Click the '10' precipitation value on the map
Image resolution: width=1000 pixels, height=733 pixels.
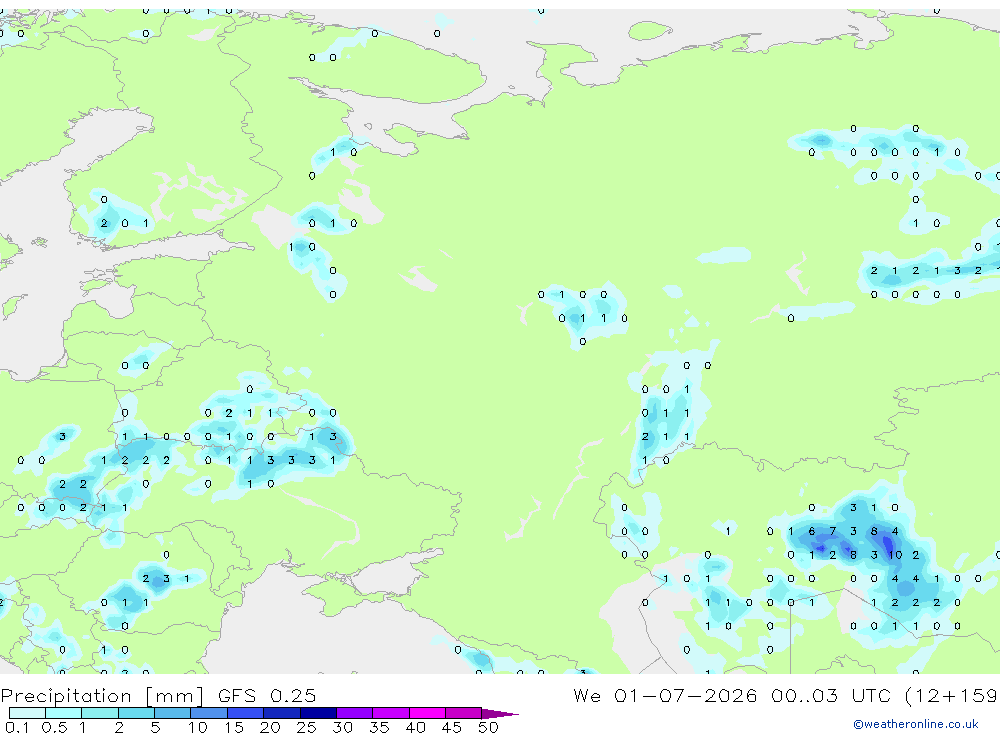pyautogui.click(x=895, y=555)
